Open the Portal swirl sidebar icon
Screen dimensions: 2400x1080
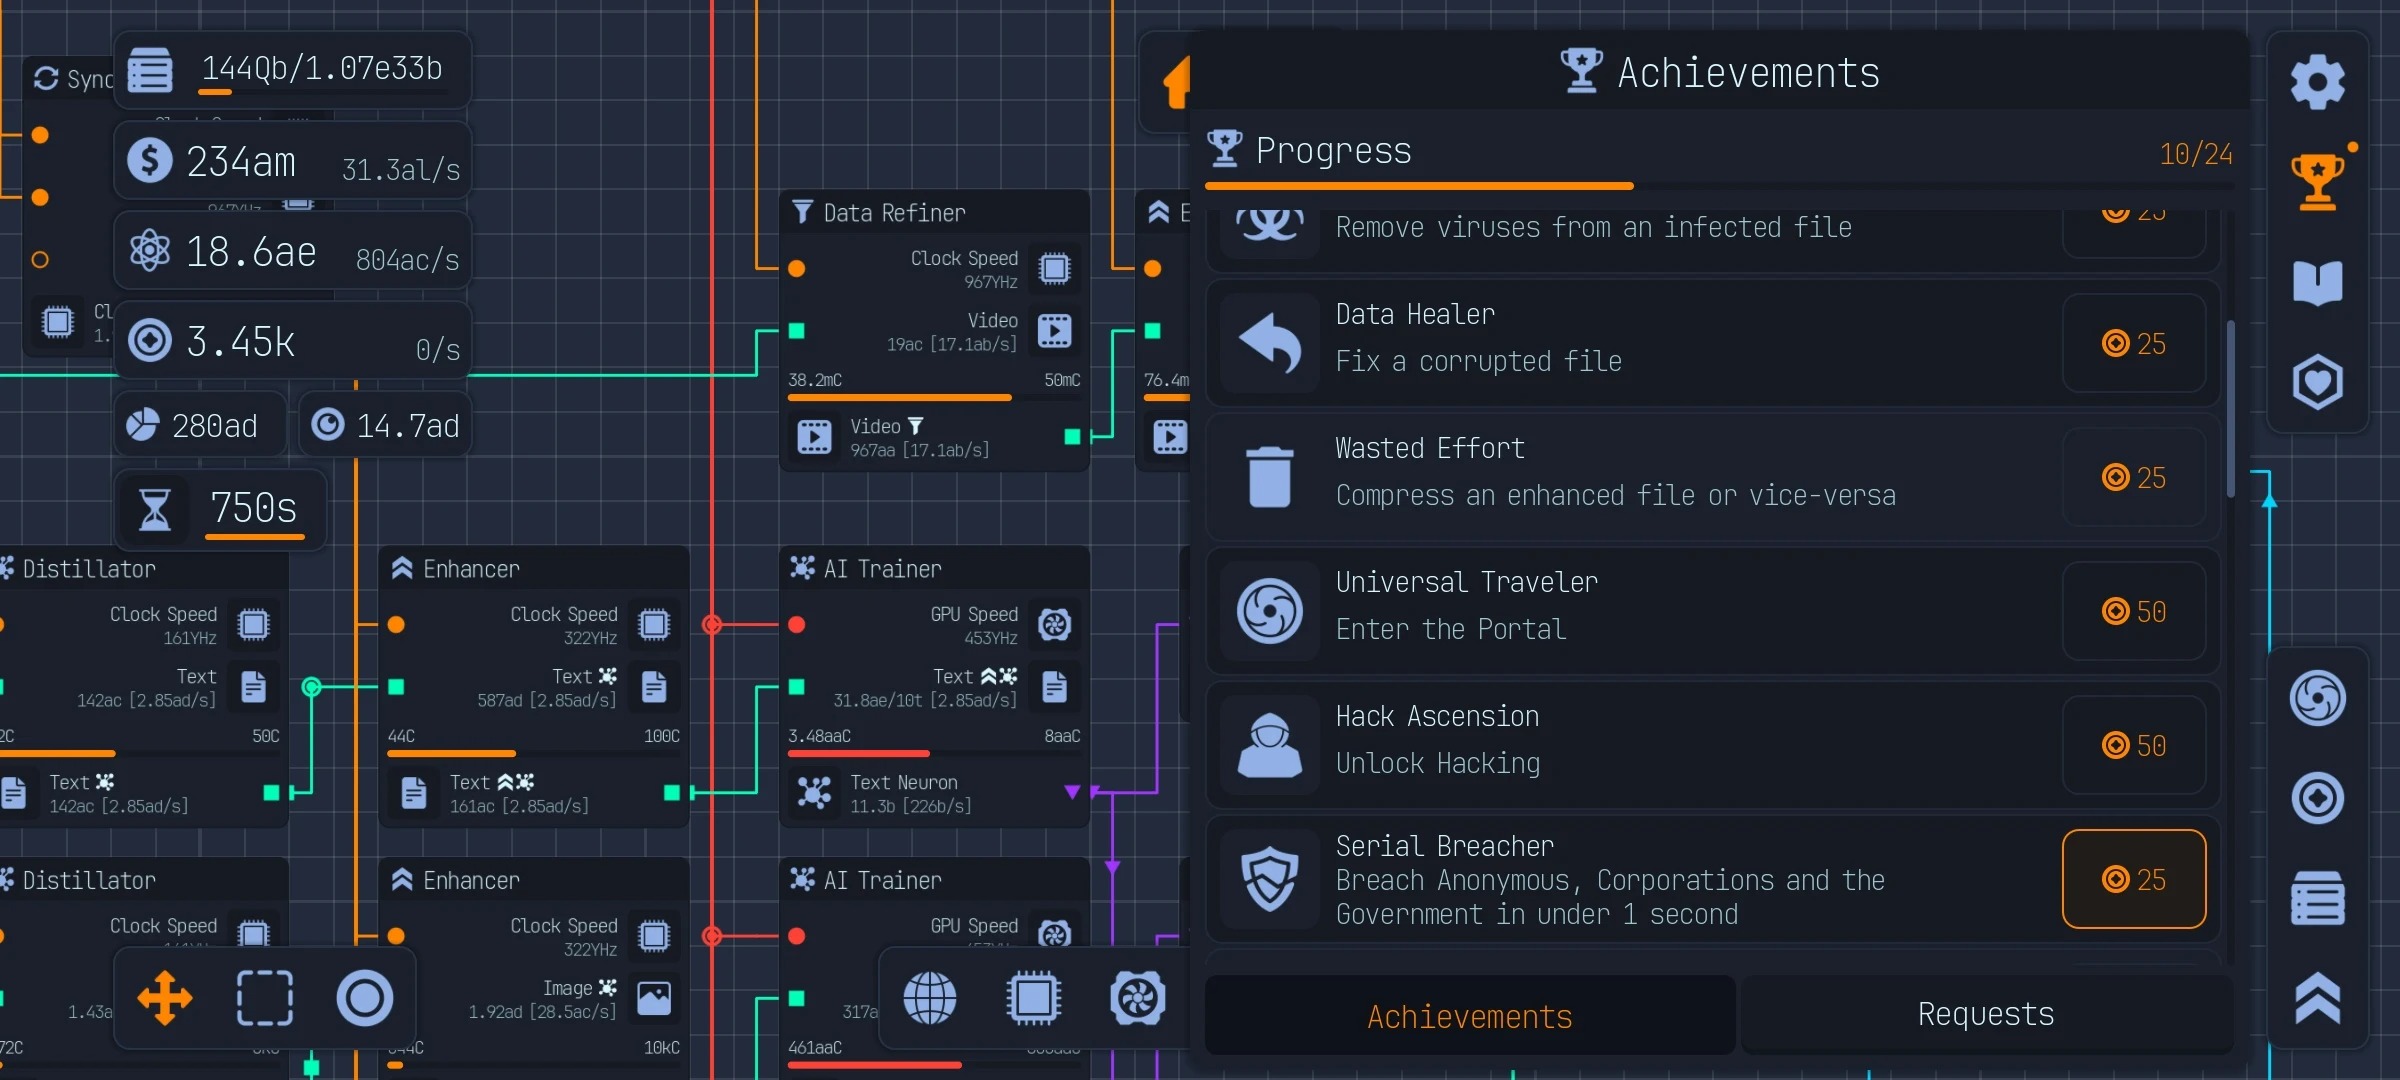pos(2317,698)
